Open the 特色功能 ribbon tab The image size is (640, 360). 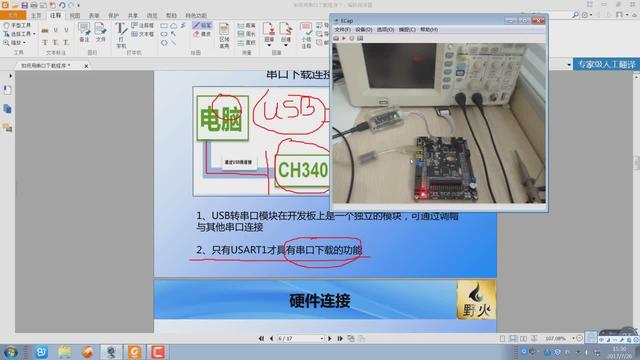tap(196, 16)
